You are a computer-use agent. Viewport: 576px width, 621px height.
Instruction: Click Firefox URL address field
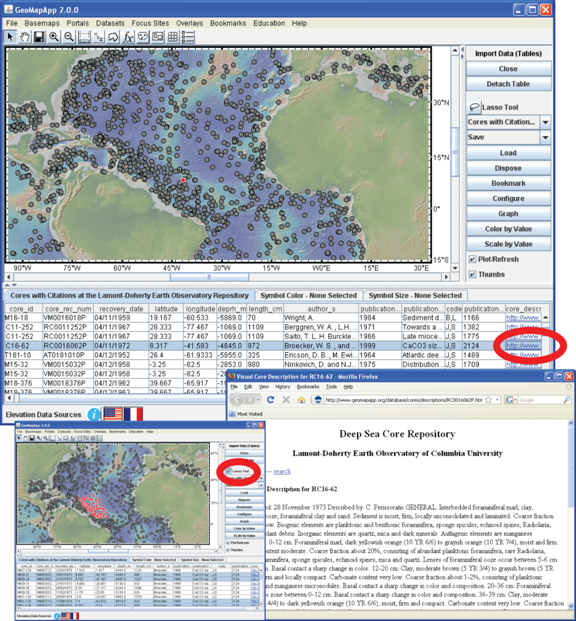tap(403, 400)
